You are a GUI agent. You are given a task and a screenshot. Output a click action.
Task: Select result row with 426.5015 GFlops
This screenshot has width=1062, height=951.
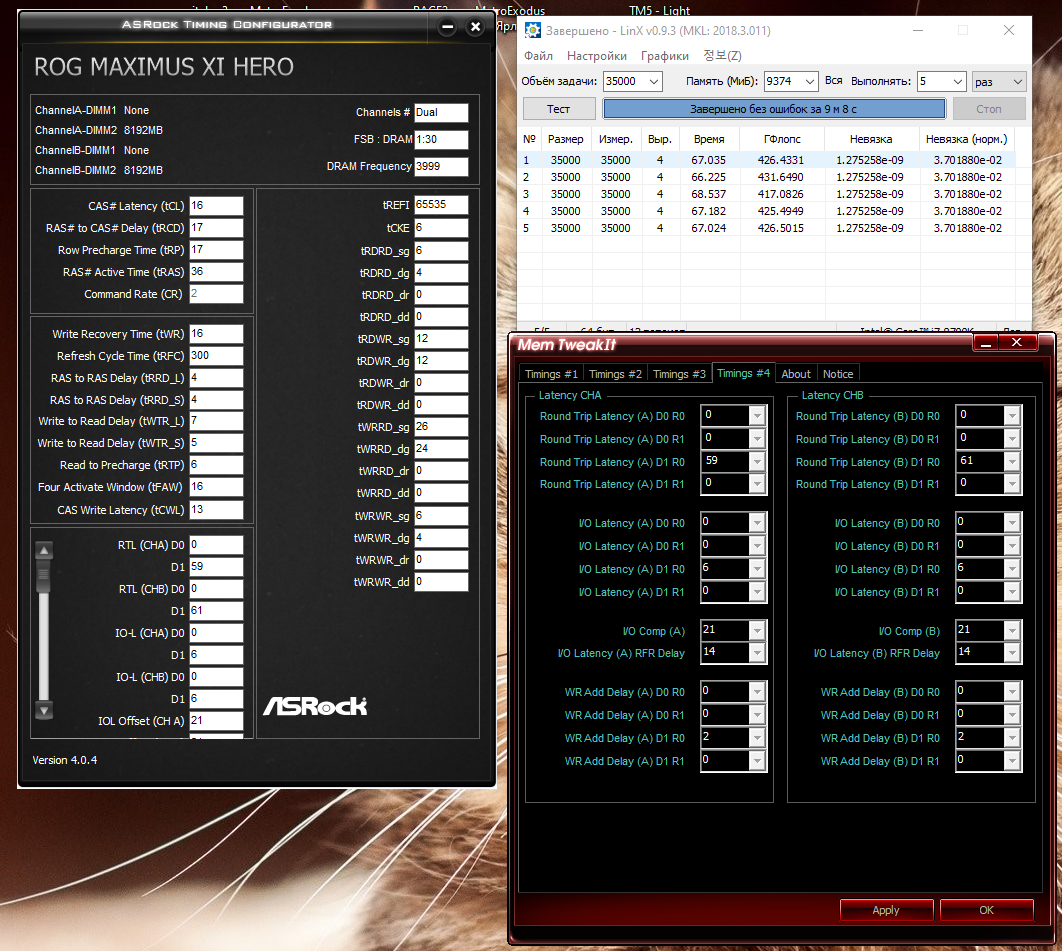tap(767, 228)
